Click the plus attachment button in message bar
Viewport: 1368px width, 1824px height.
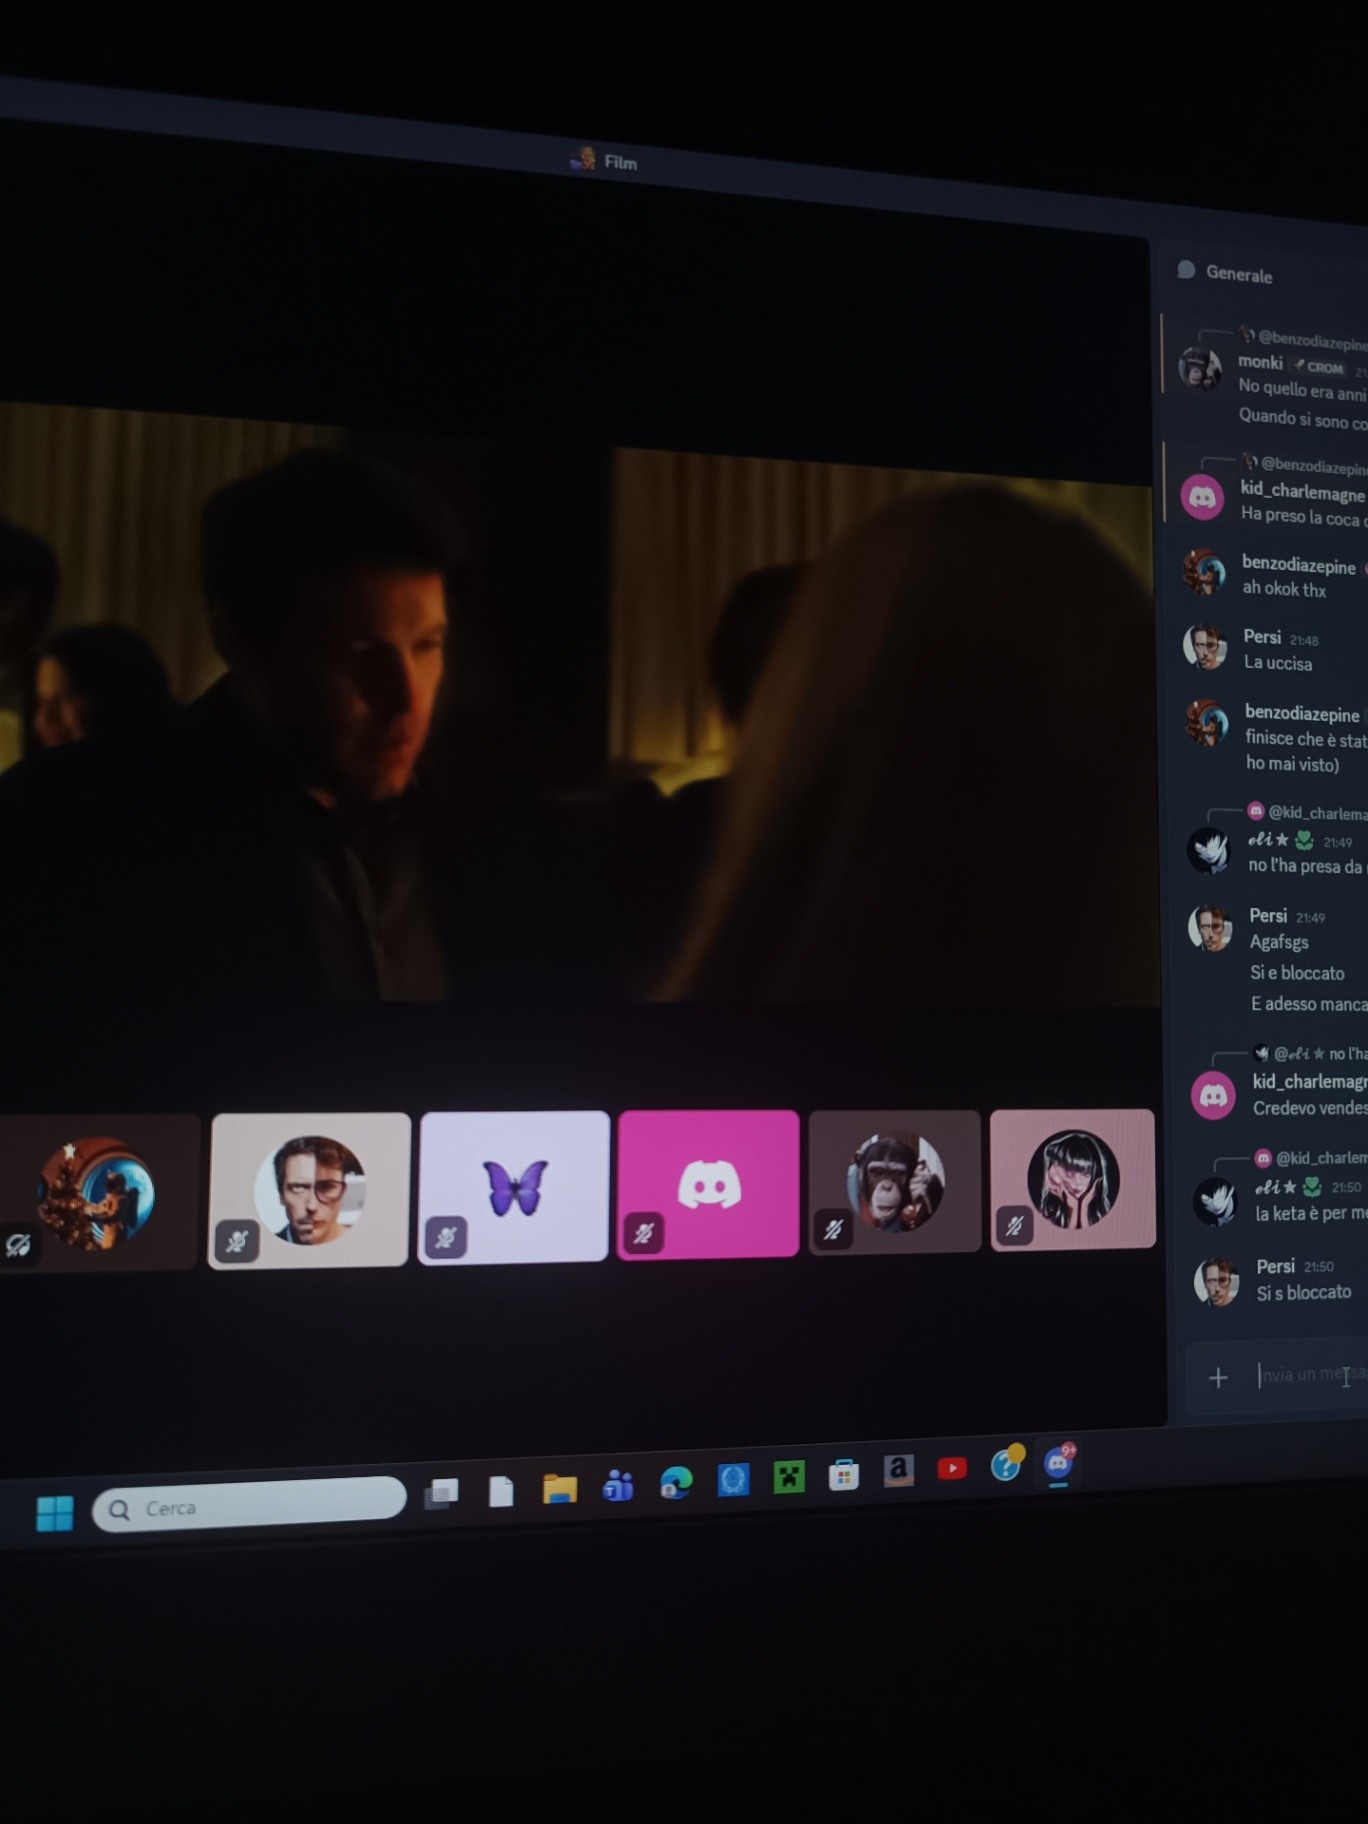pos(1218,1378)
